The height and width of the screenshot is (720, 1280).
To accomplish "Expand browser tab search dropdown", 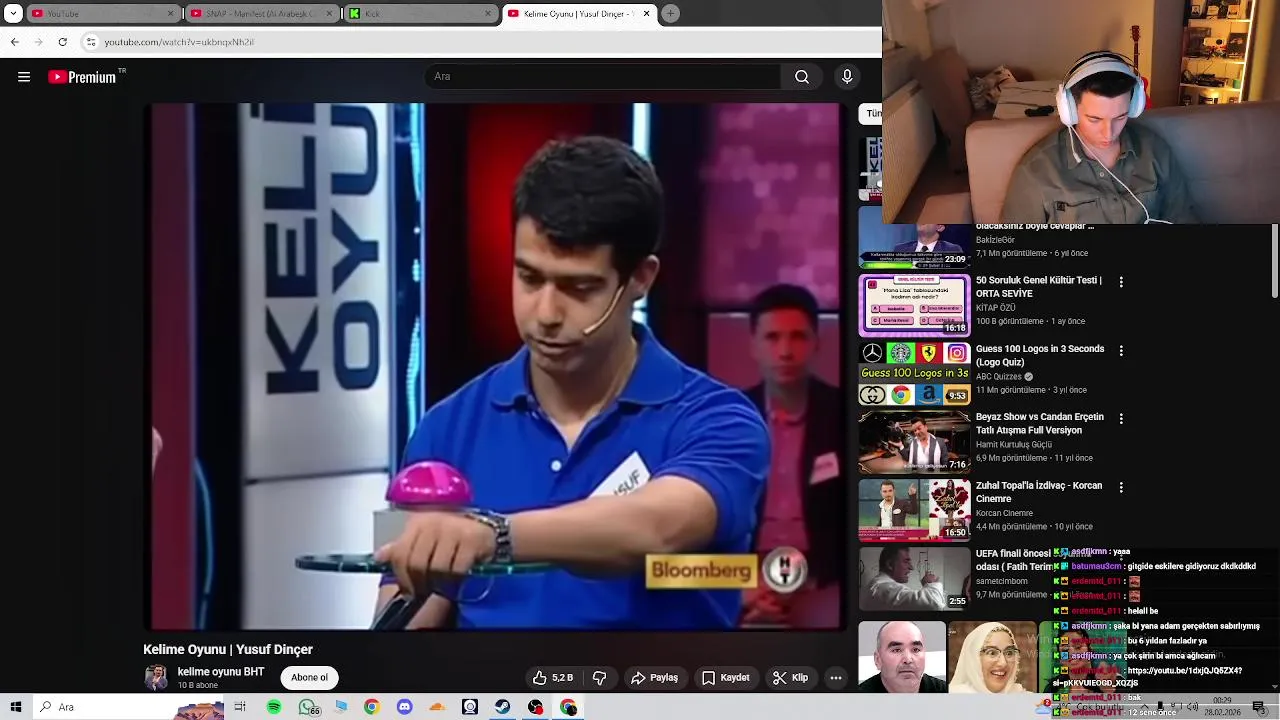I will point(13,13).
